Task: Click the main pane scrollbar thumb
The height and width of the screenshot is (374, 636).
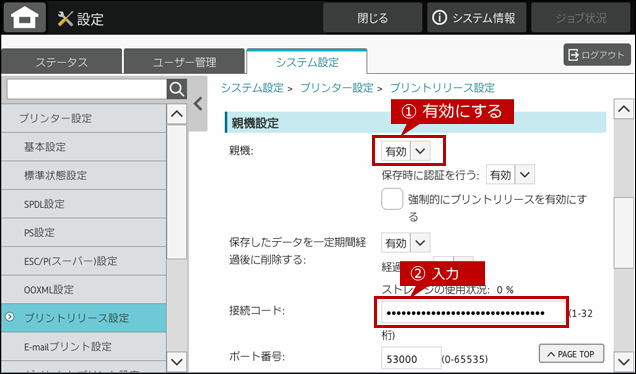Action: click(623, 233)
